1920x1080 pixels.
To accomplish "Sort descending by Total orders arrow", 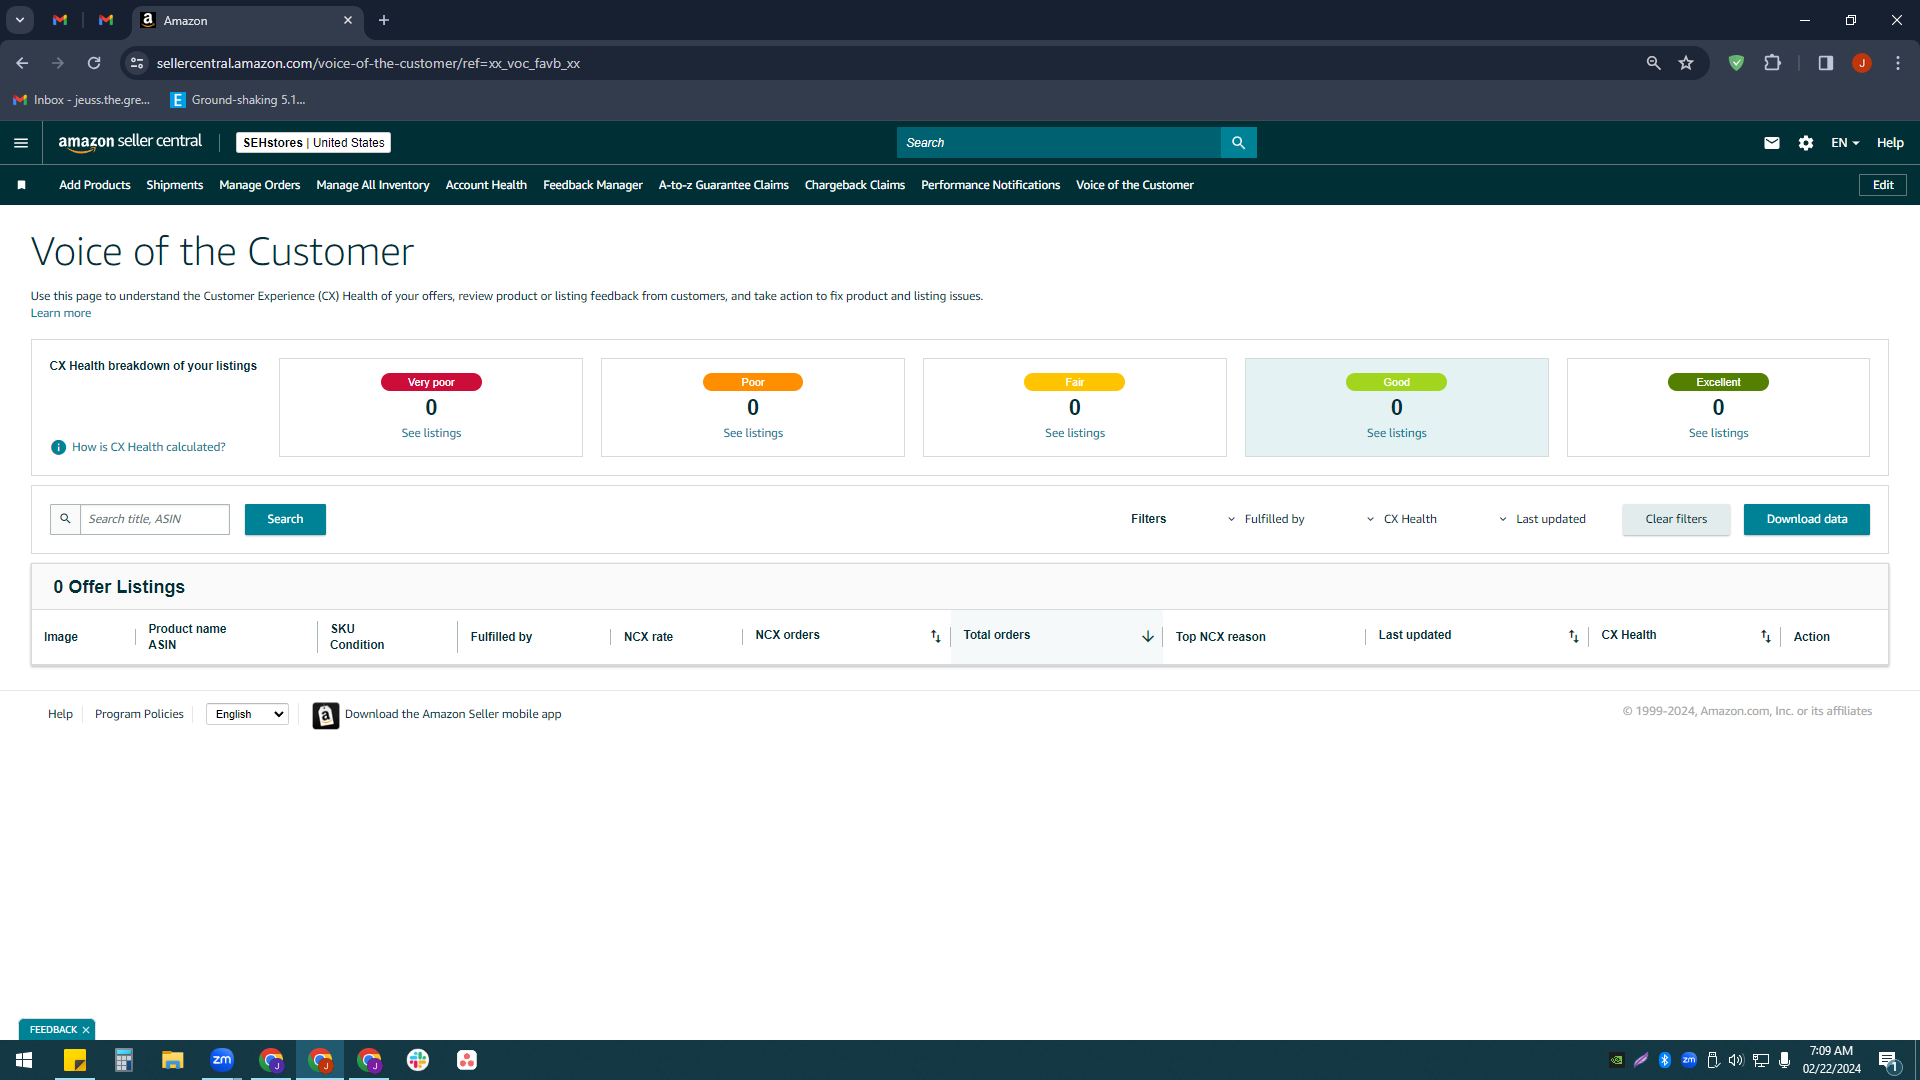I will pos(1148,636).
